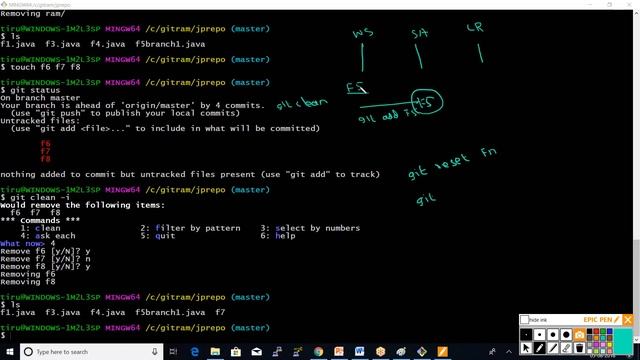The image size is (640, 360).
Task: Select the highlighter tool in Epic Pen
Action: 553,348
